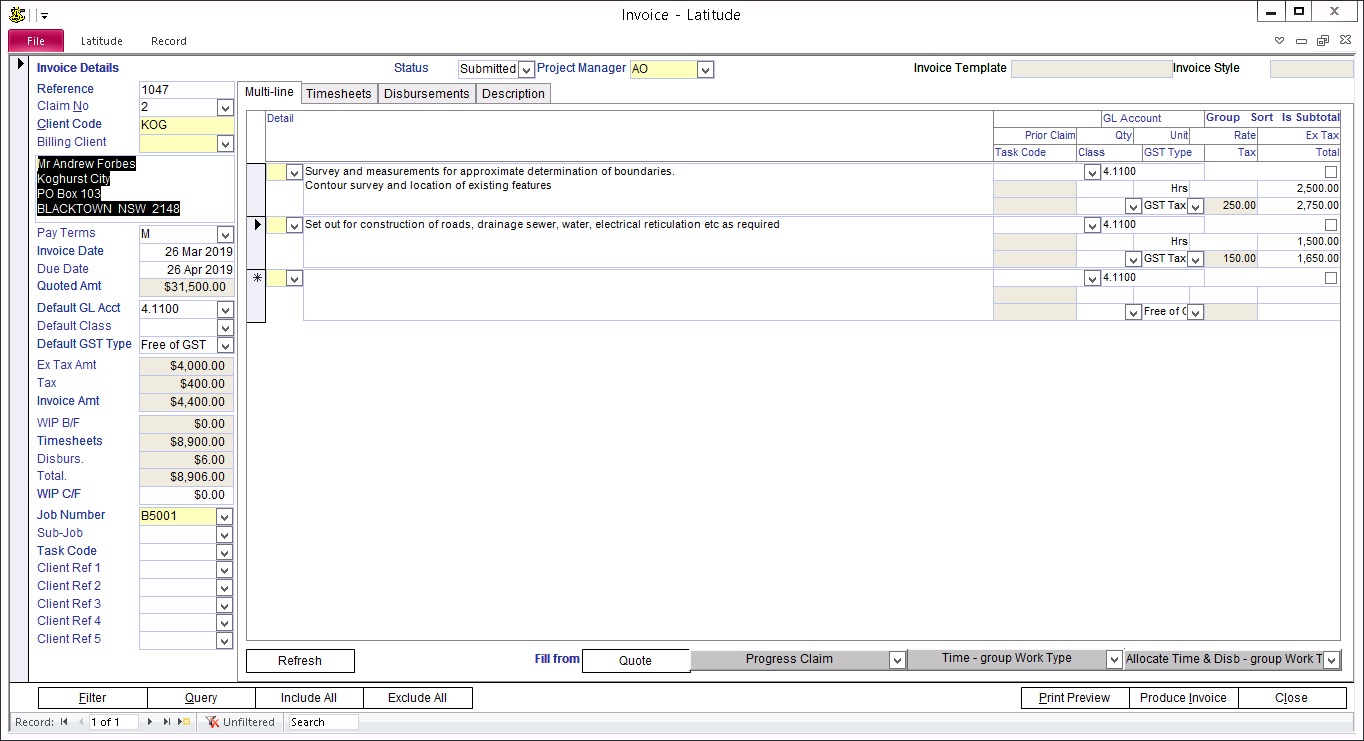The height and width of the screenshot is (741, 1364).
Task: Click the new blank record navigation icon
Action: [x=184, y=722]
